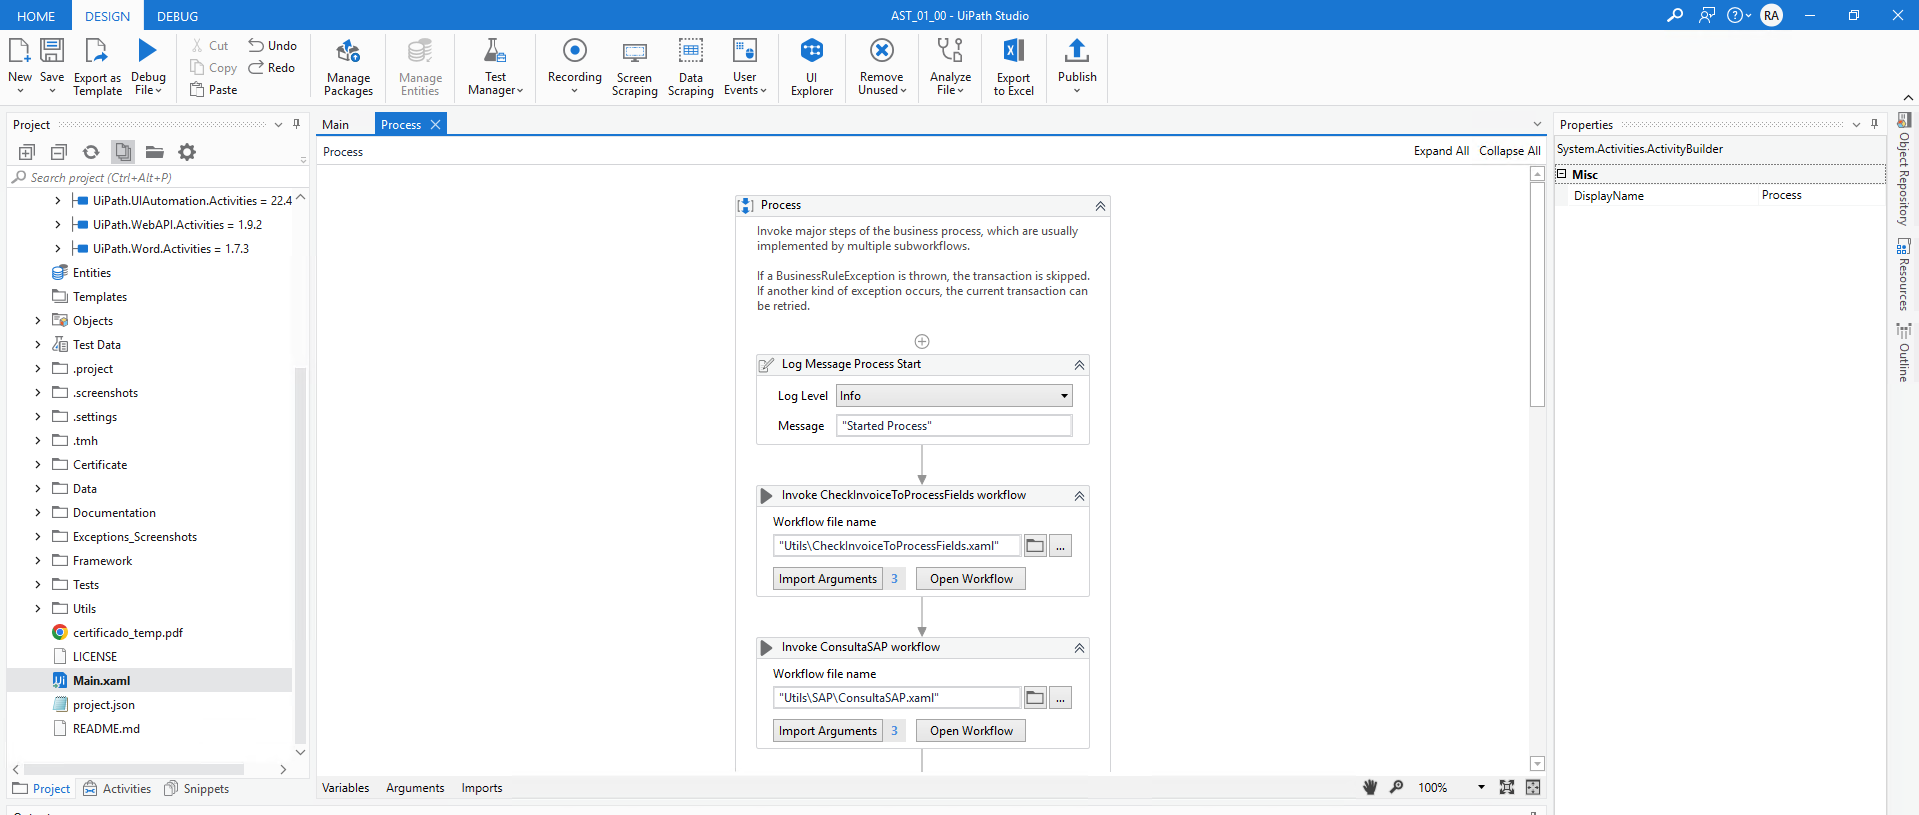1919x815 pixels.
Task: Close the Process tab
Action: [435, 124]
